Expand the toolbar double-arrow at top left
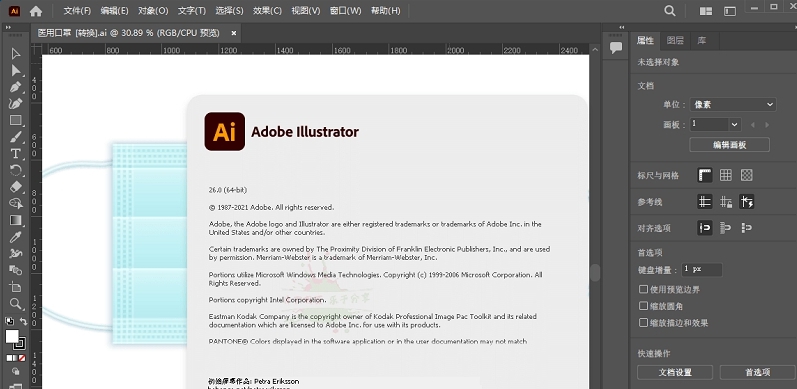Screen dimensions: 797x389 click(x=7, y=27)
